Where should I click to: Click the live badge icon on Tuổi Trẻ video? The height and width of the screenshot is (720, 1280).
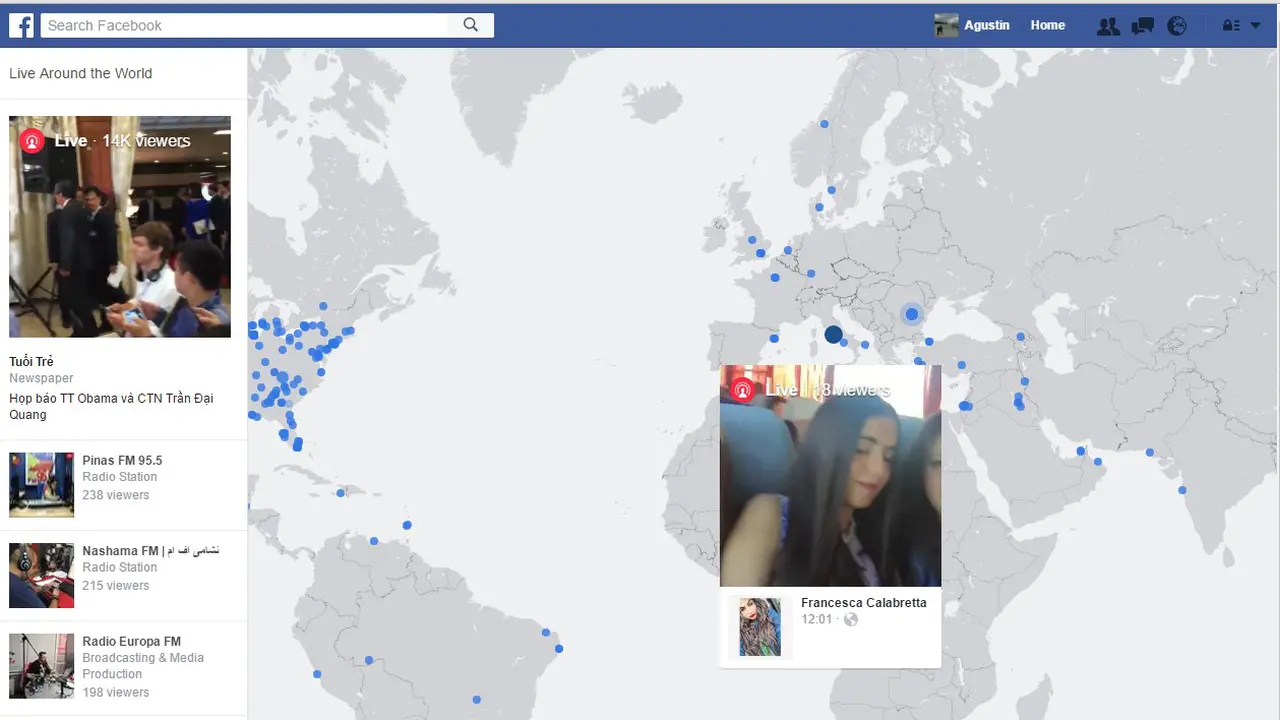point(32,141)
